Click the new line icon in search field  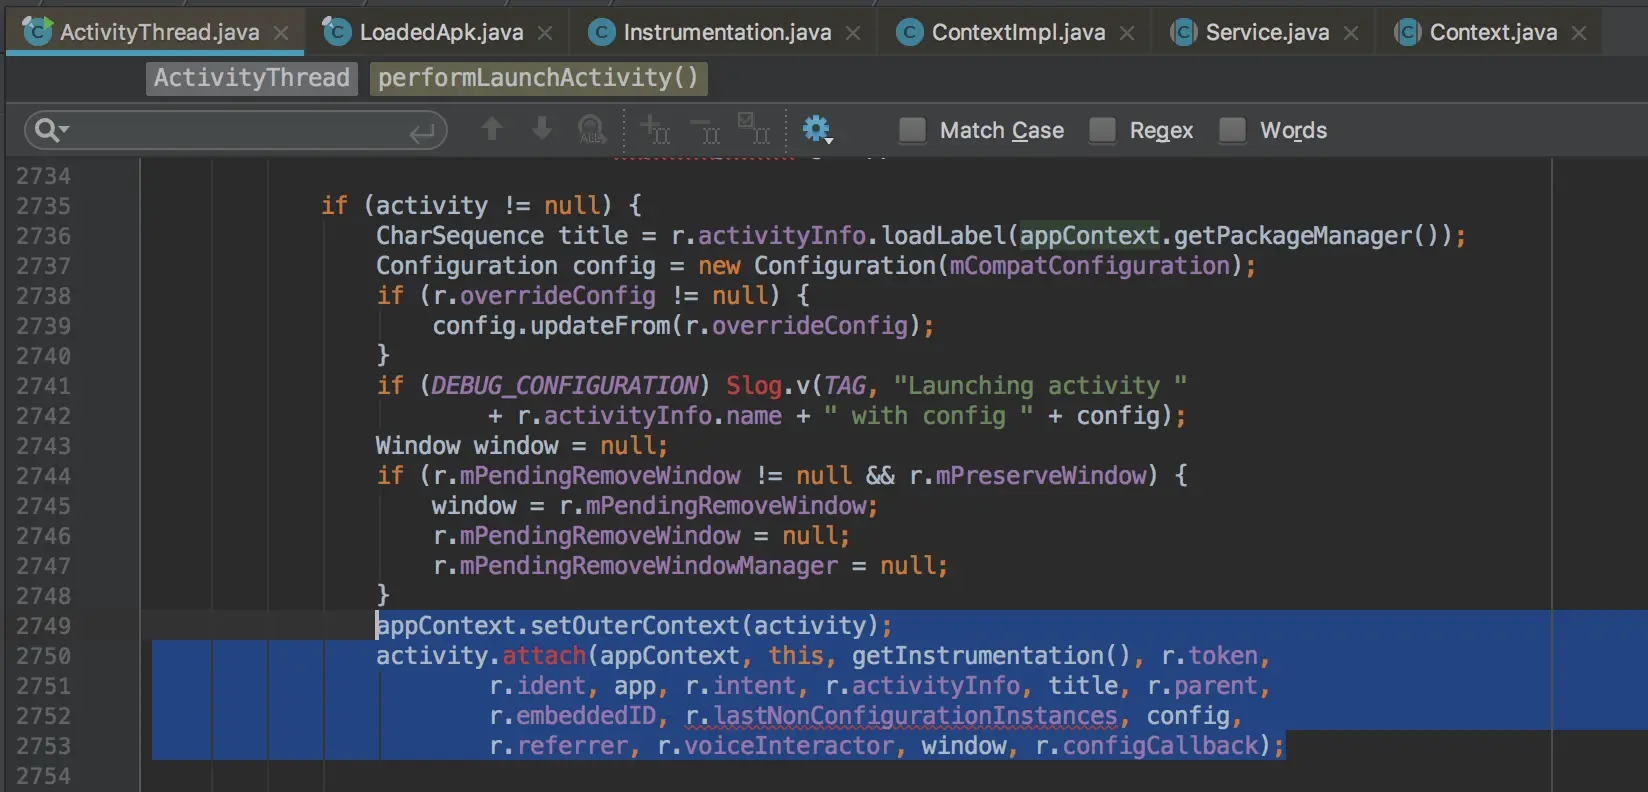click(x=423, y=131)
